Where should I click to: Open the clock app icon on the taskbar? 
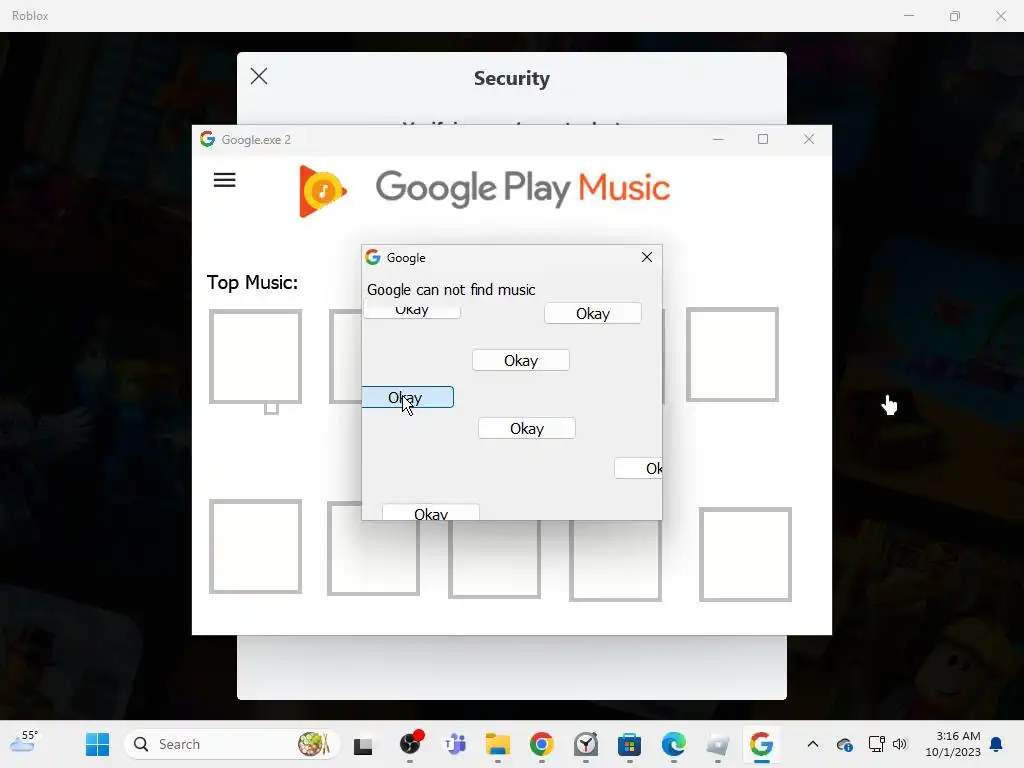pyautogui.click(x=586, y=744)
